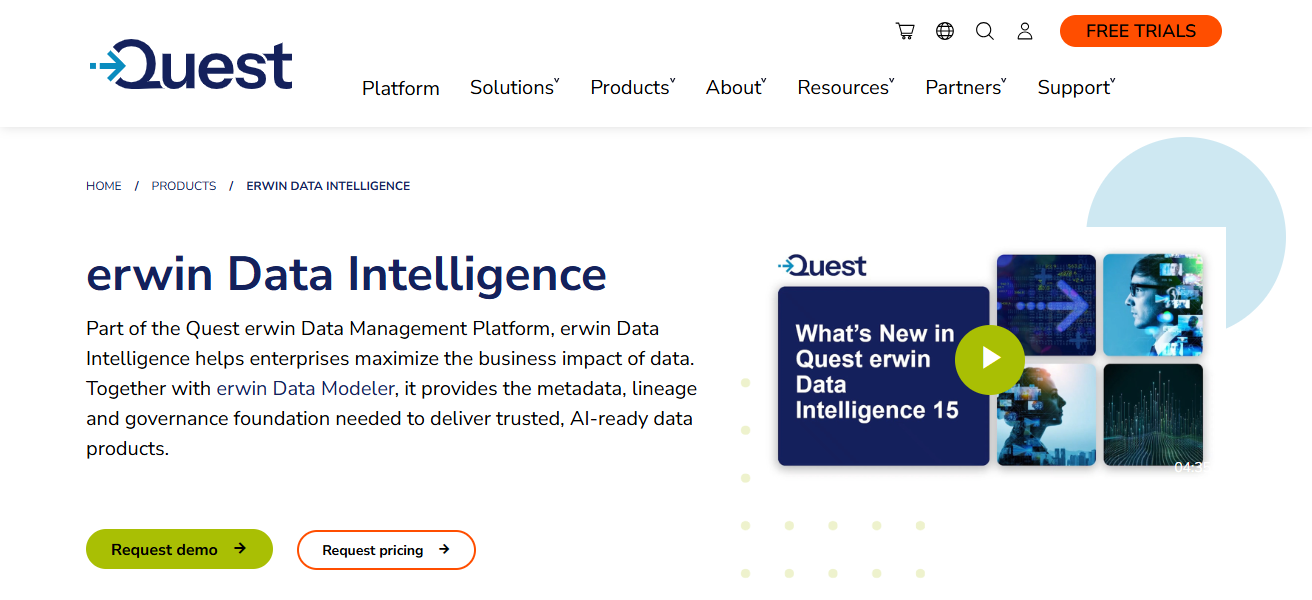Select Platform in the navigation menu
This screenshot has width=1312, height=600.
click(400, 88)
